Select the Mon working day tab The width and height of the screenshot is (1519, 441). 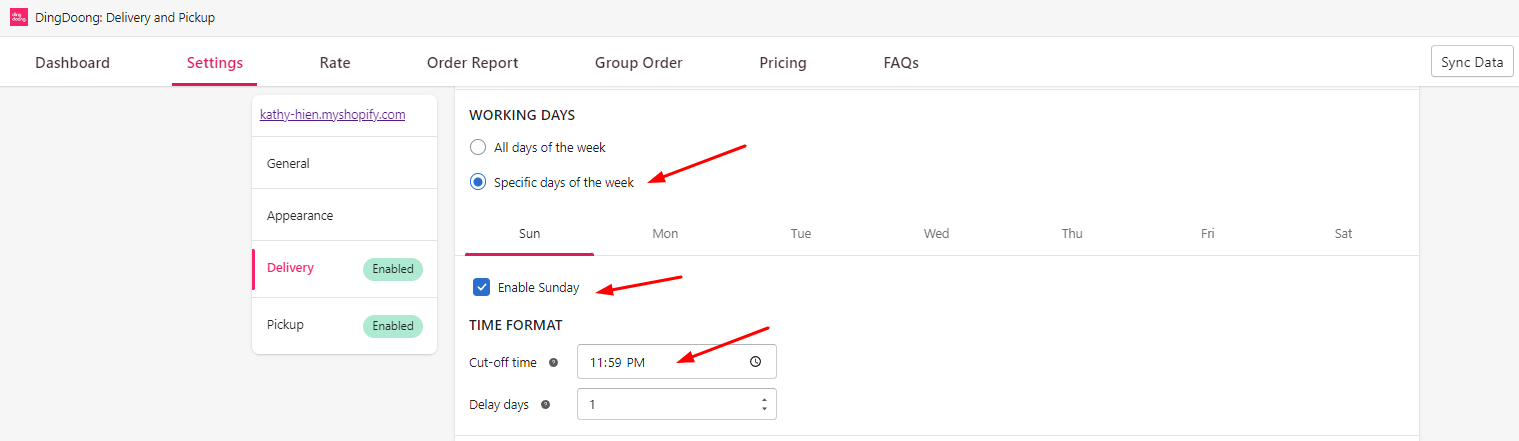pyautogui.click(x=665, y=234)
